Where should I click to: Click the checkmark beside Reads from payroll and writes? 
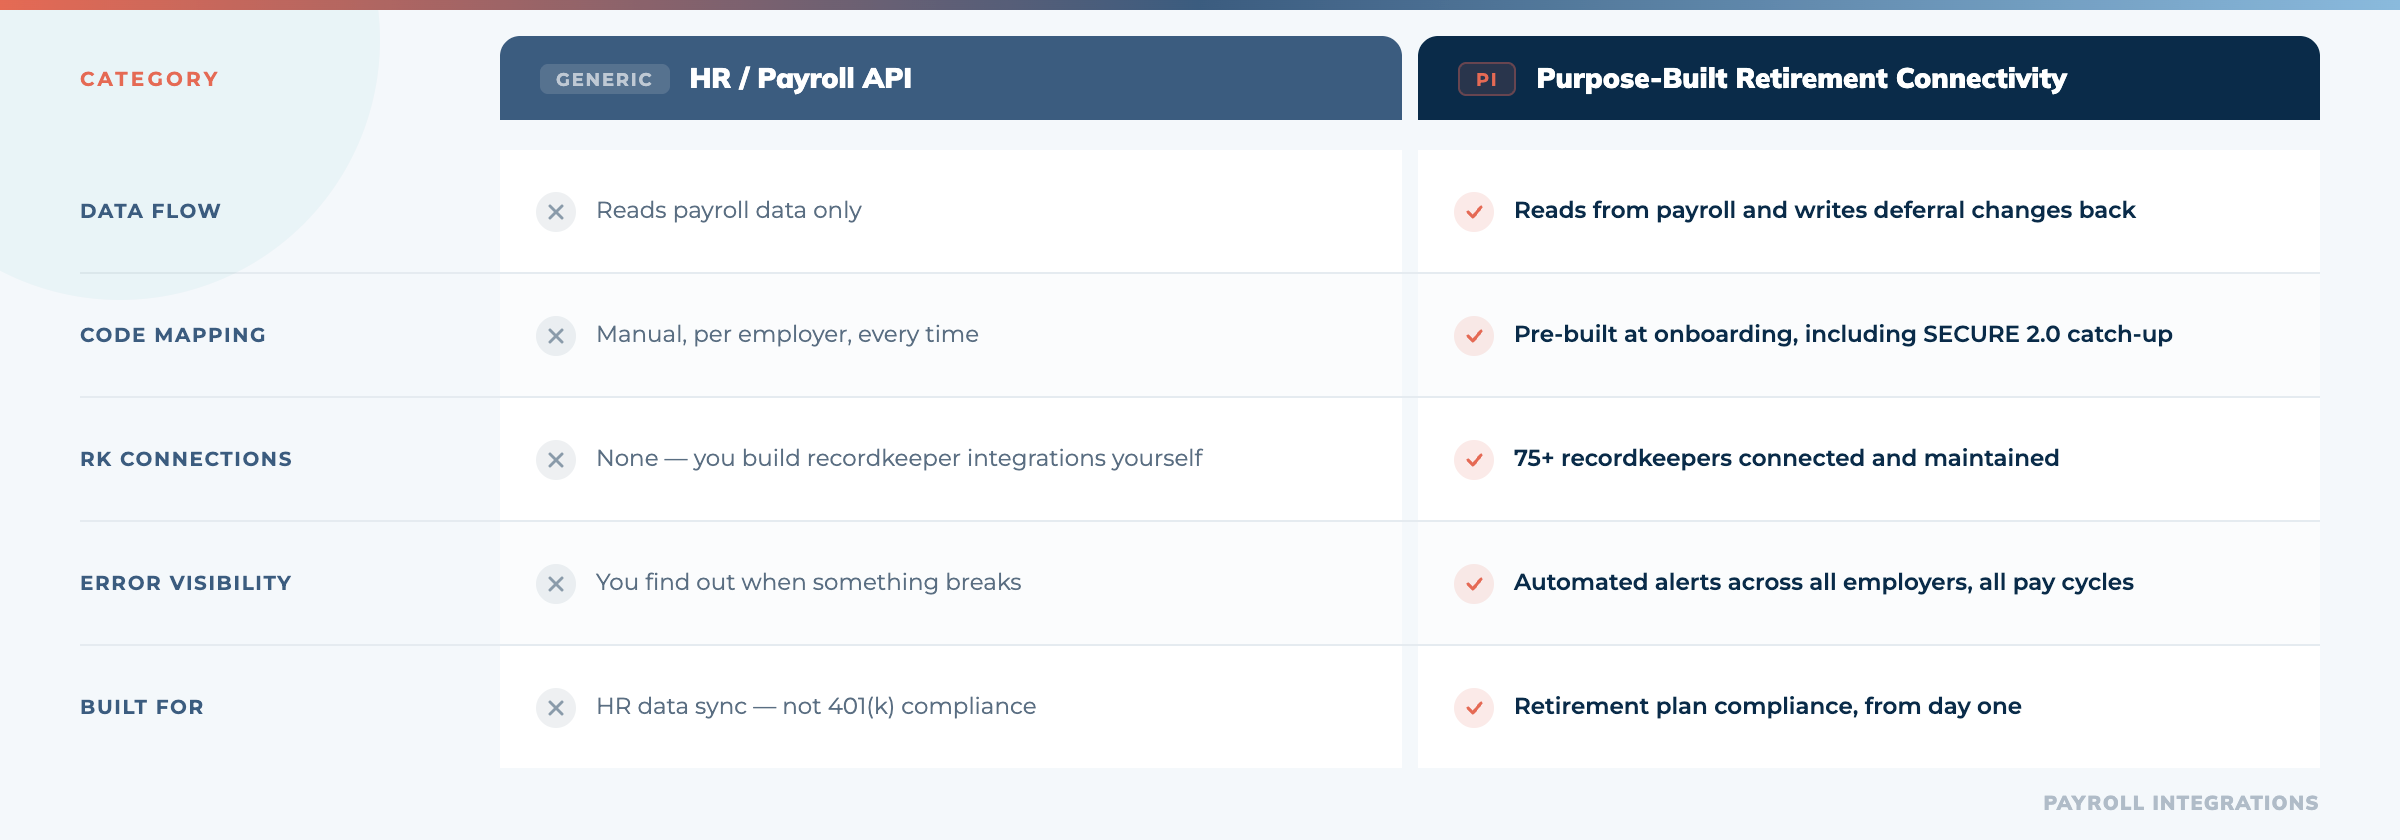[1474, 212]
